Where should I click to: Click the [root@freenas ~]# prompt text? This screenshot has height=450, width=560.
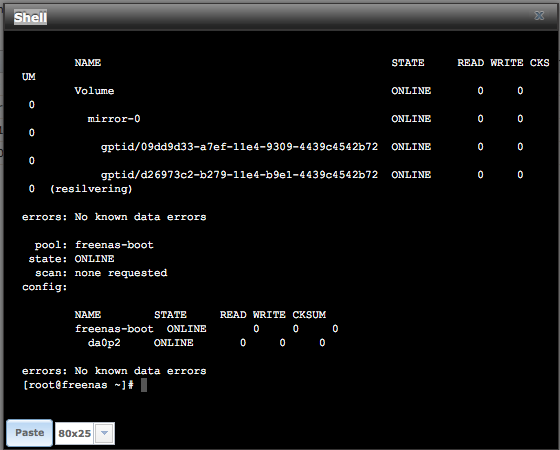coord(78,385)
